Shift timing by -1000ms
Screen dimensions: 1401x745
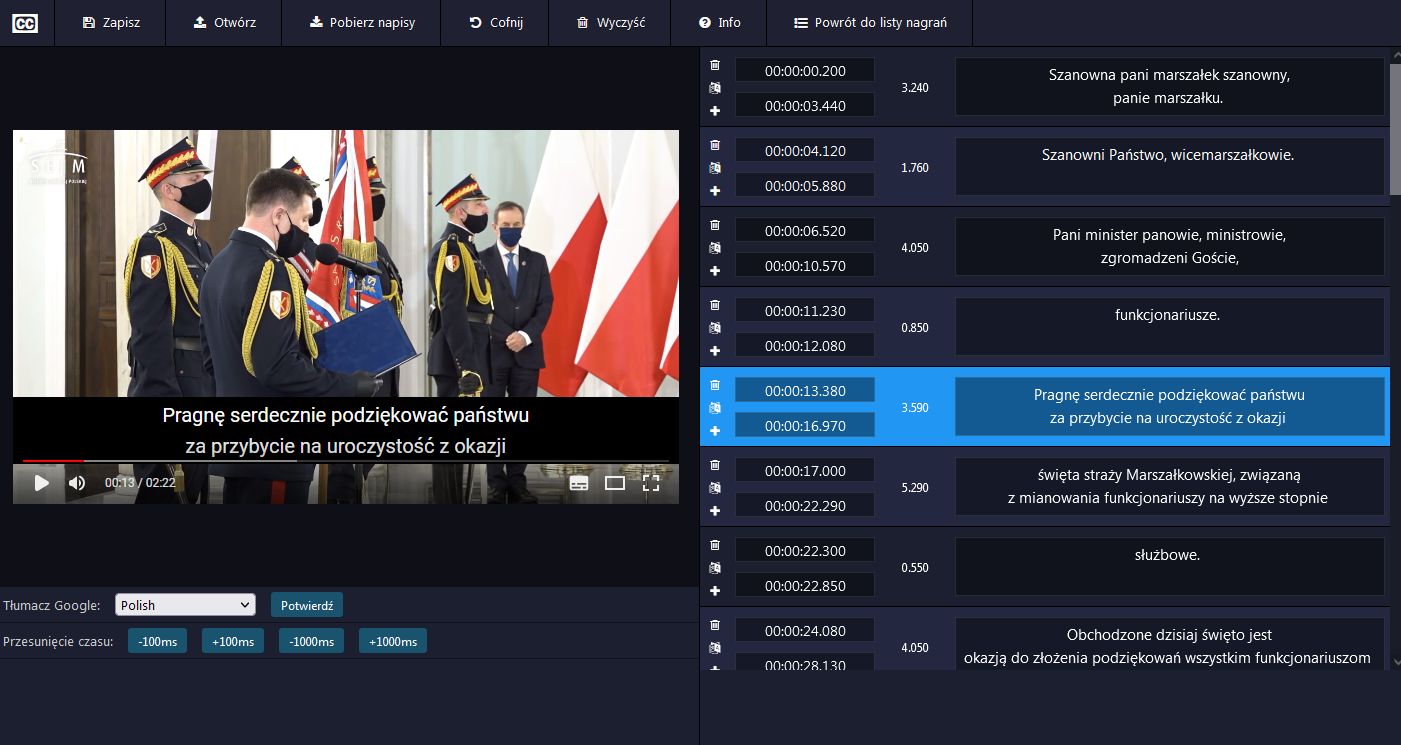(311, 641)
